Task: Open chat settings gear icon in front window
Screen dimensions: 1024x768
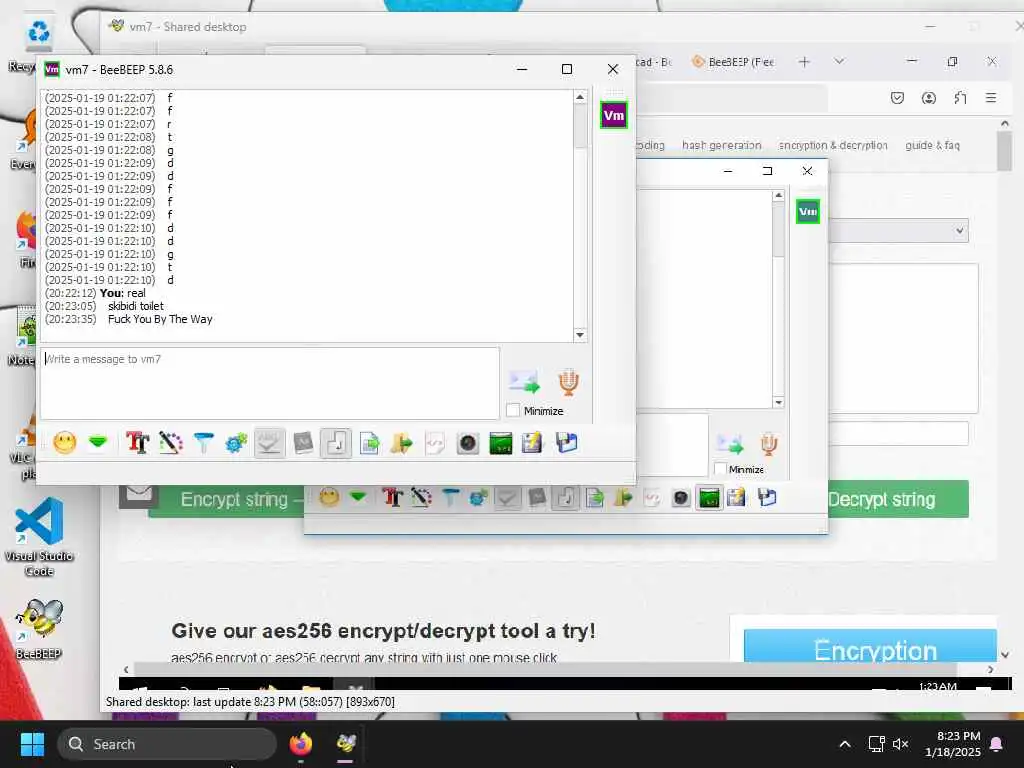Action: click(x=236, y=443)
